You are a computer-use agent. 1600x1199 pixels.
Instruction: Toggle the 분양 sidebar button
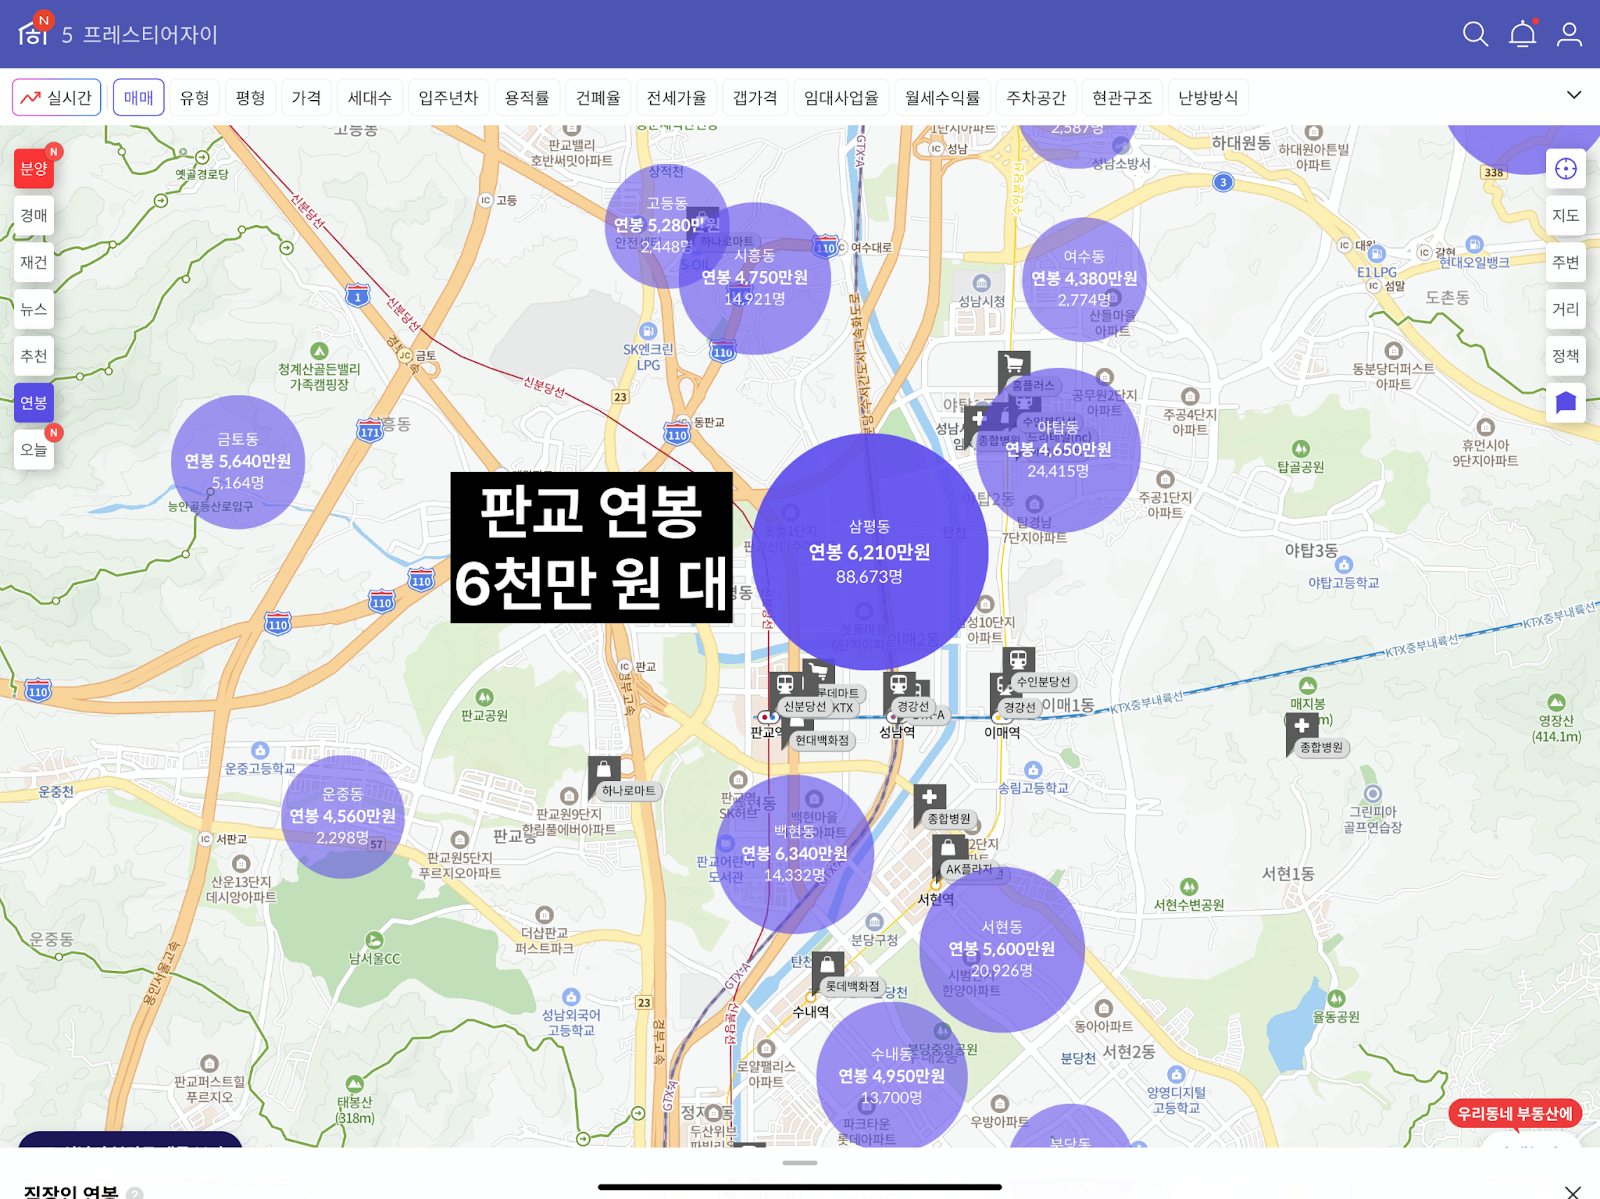point(34,169)
